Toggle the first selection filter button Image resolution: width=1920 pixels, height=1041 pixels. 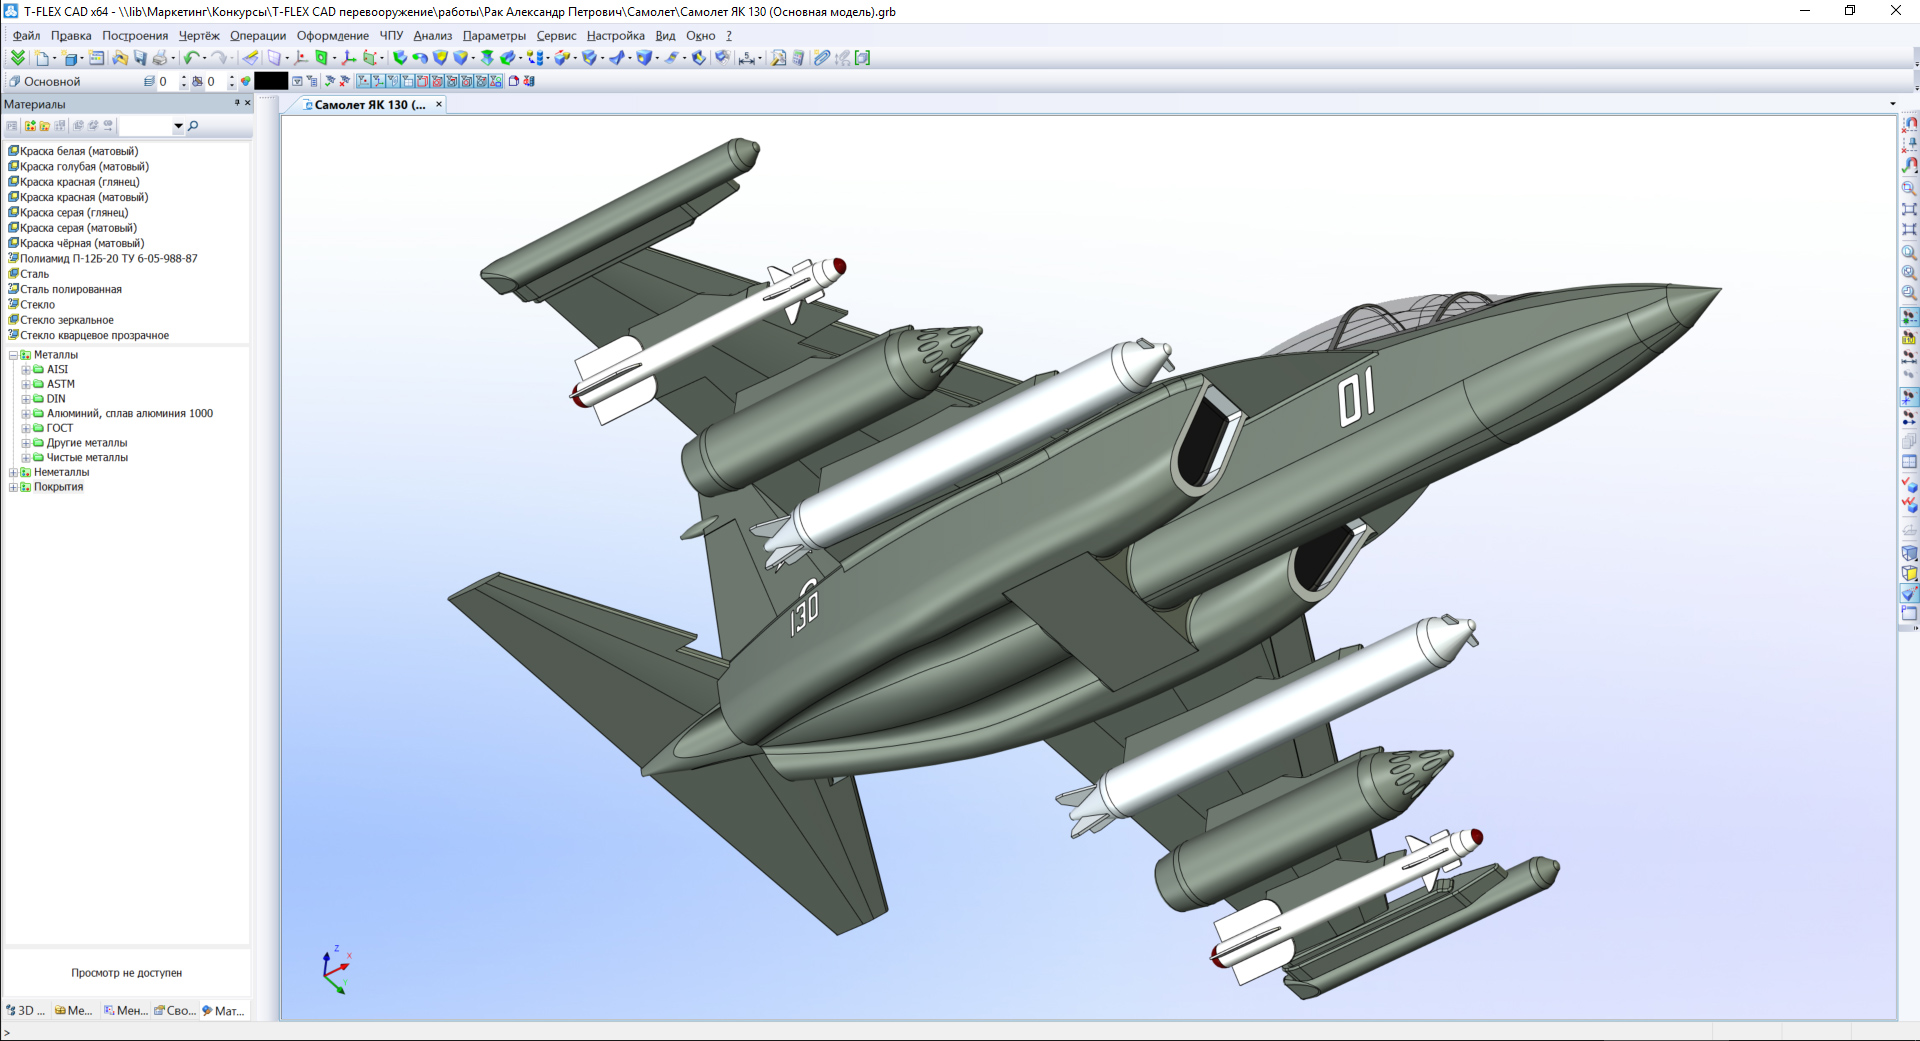click(x=363, y=81)
